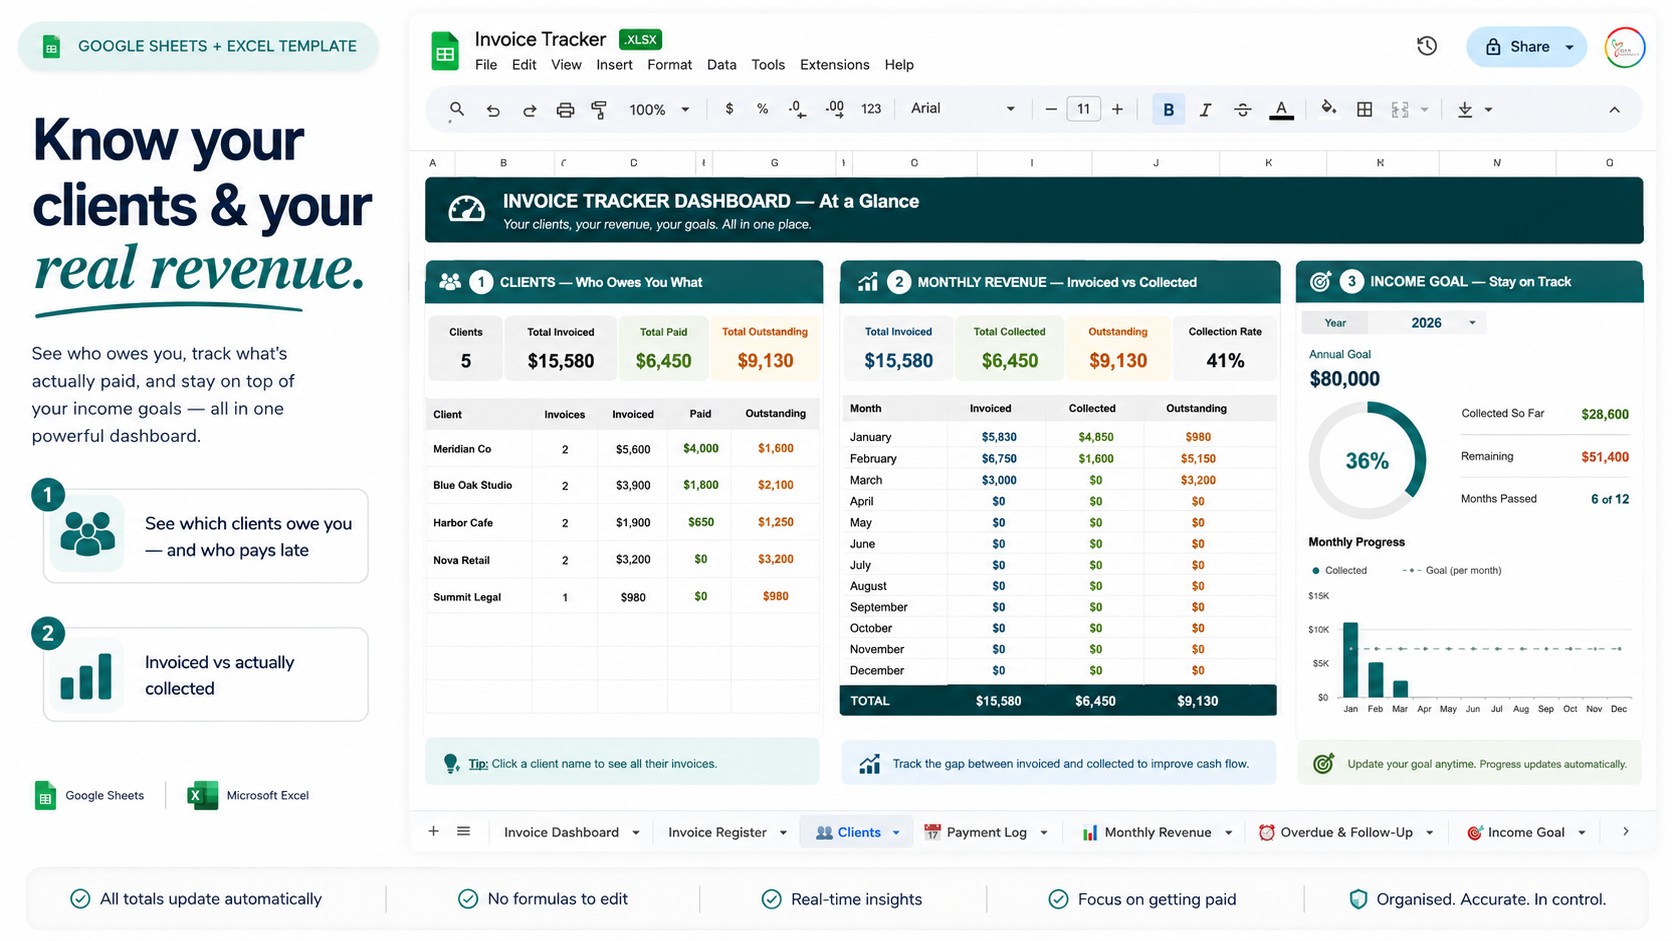The width and height of the screenshot is (1672, 941).
Task: Click the Share button
Action: [x=1517, y=47]
